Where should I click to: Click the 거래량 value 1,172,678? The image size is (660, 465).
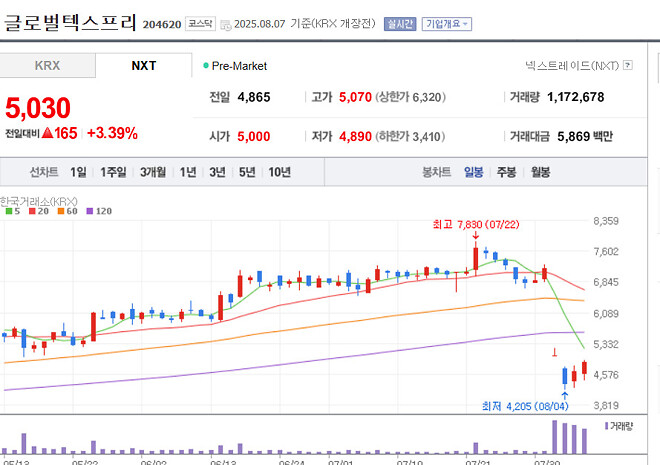click(575, 97)
